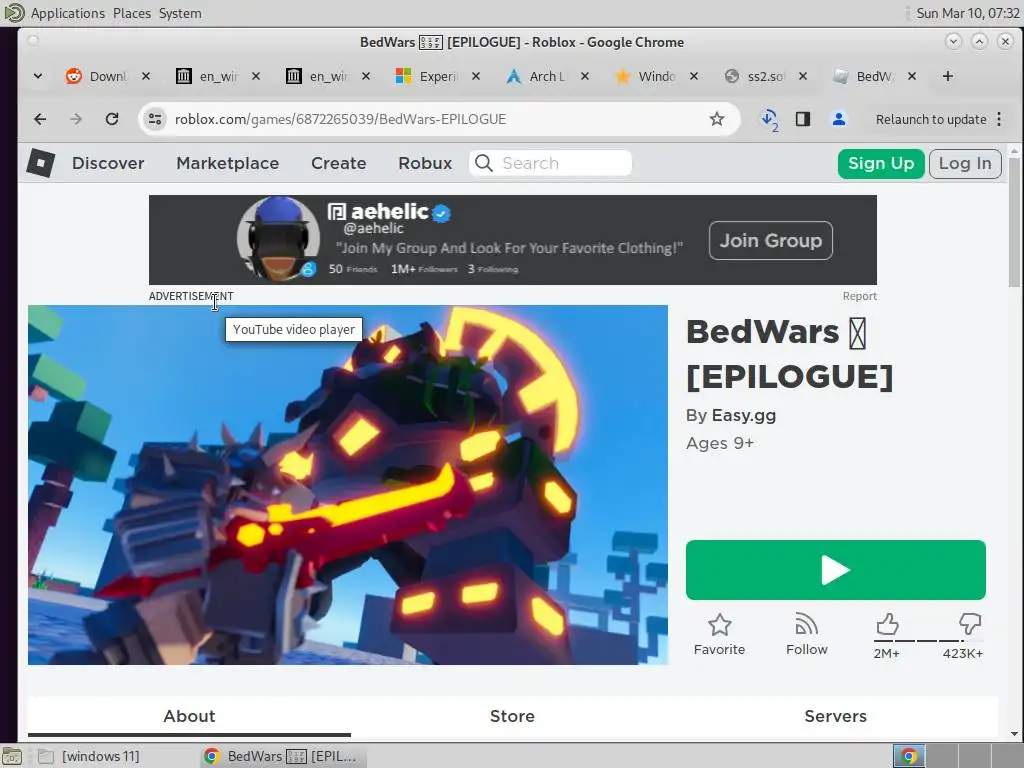
Task: Like the game with thumbs-up icon
Action: [887, 625]
